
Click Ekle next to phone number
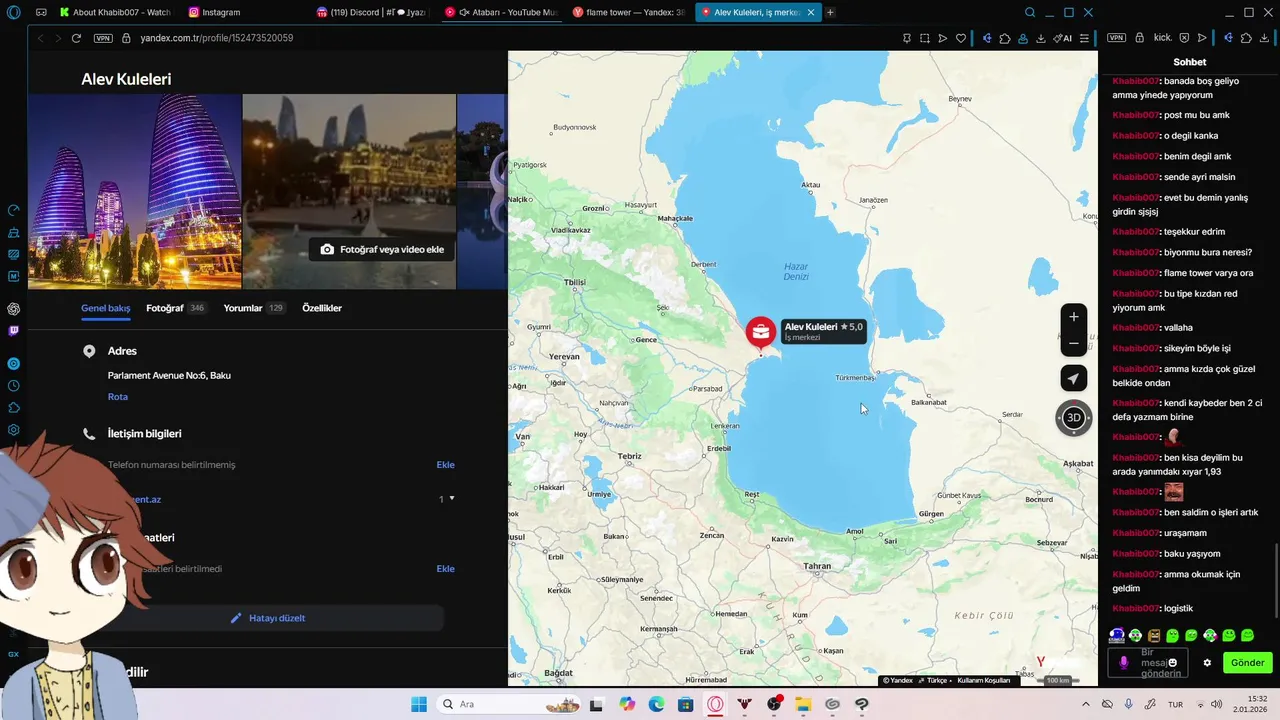point(445,465)
